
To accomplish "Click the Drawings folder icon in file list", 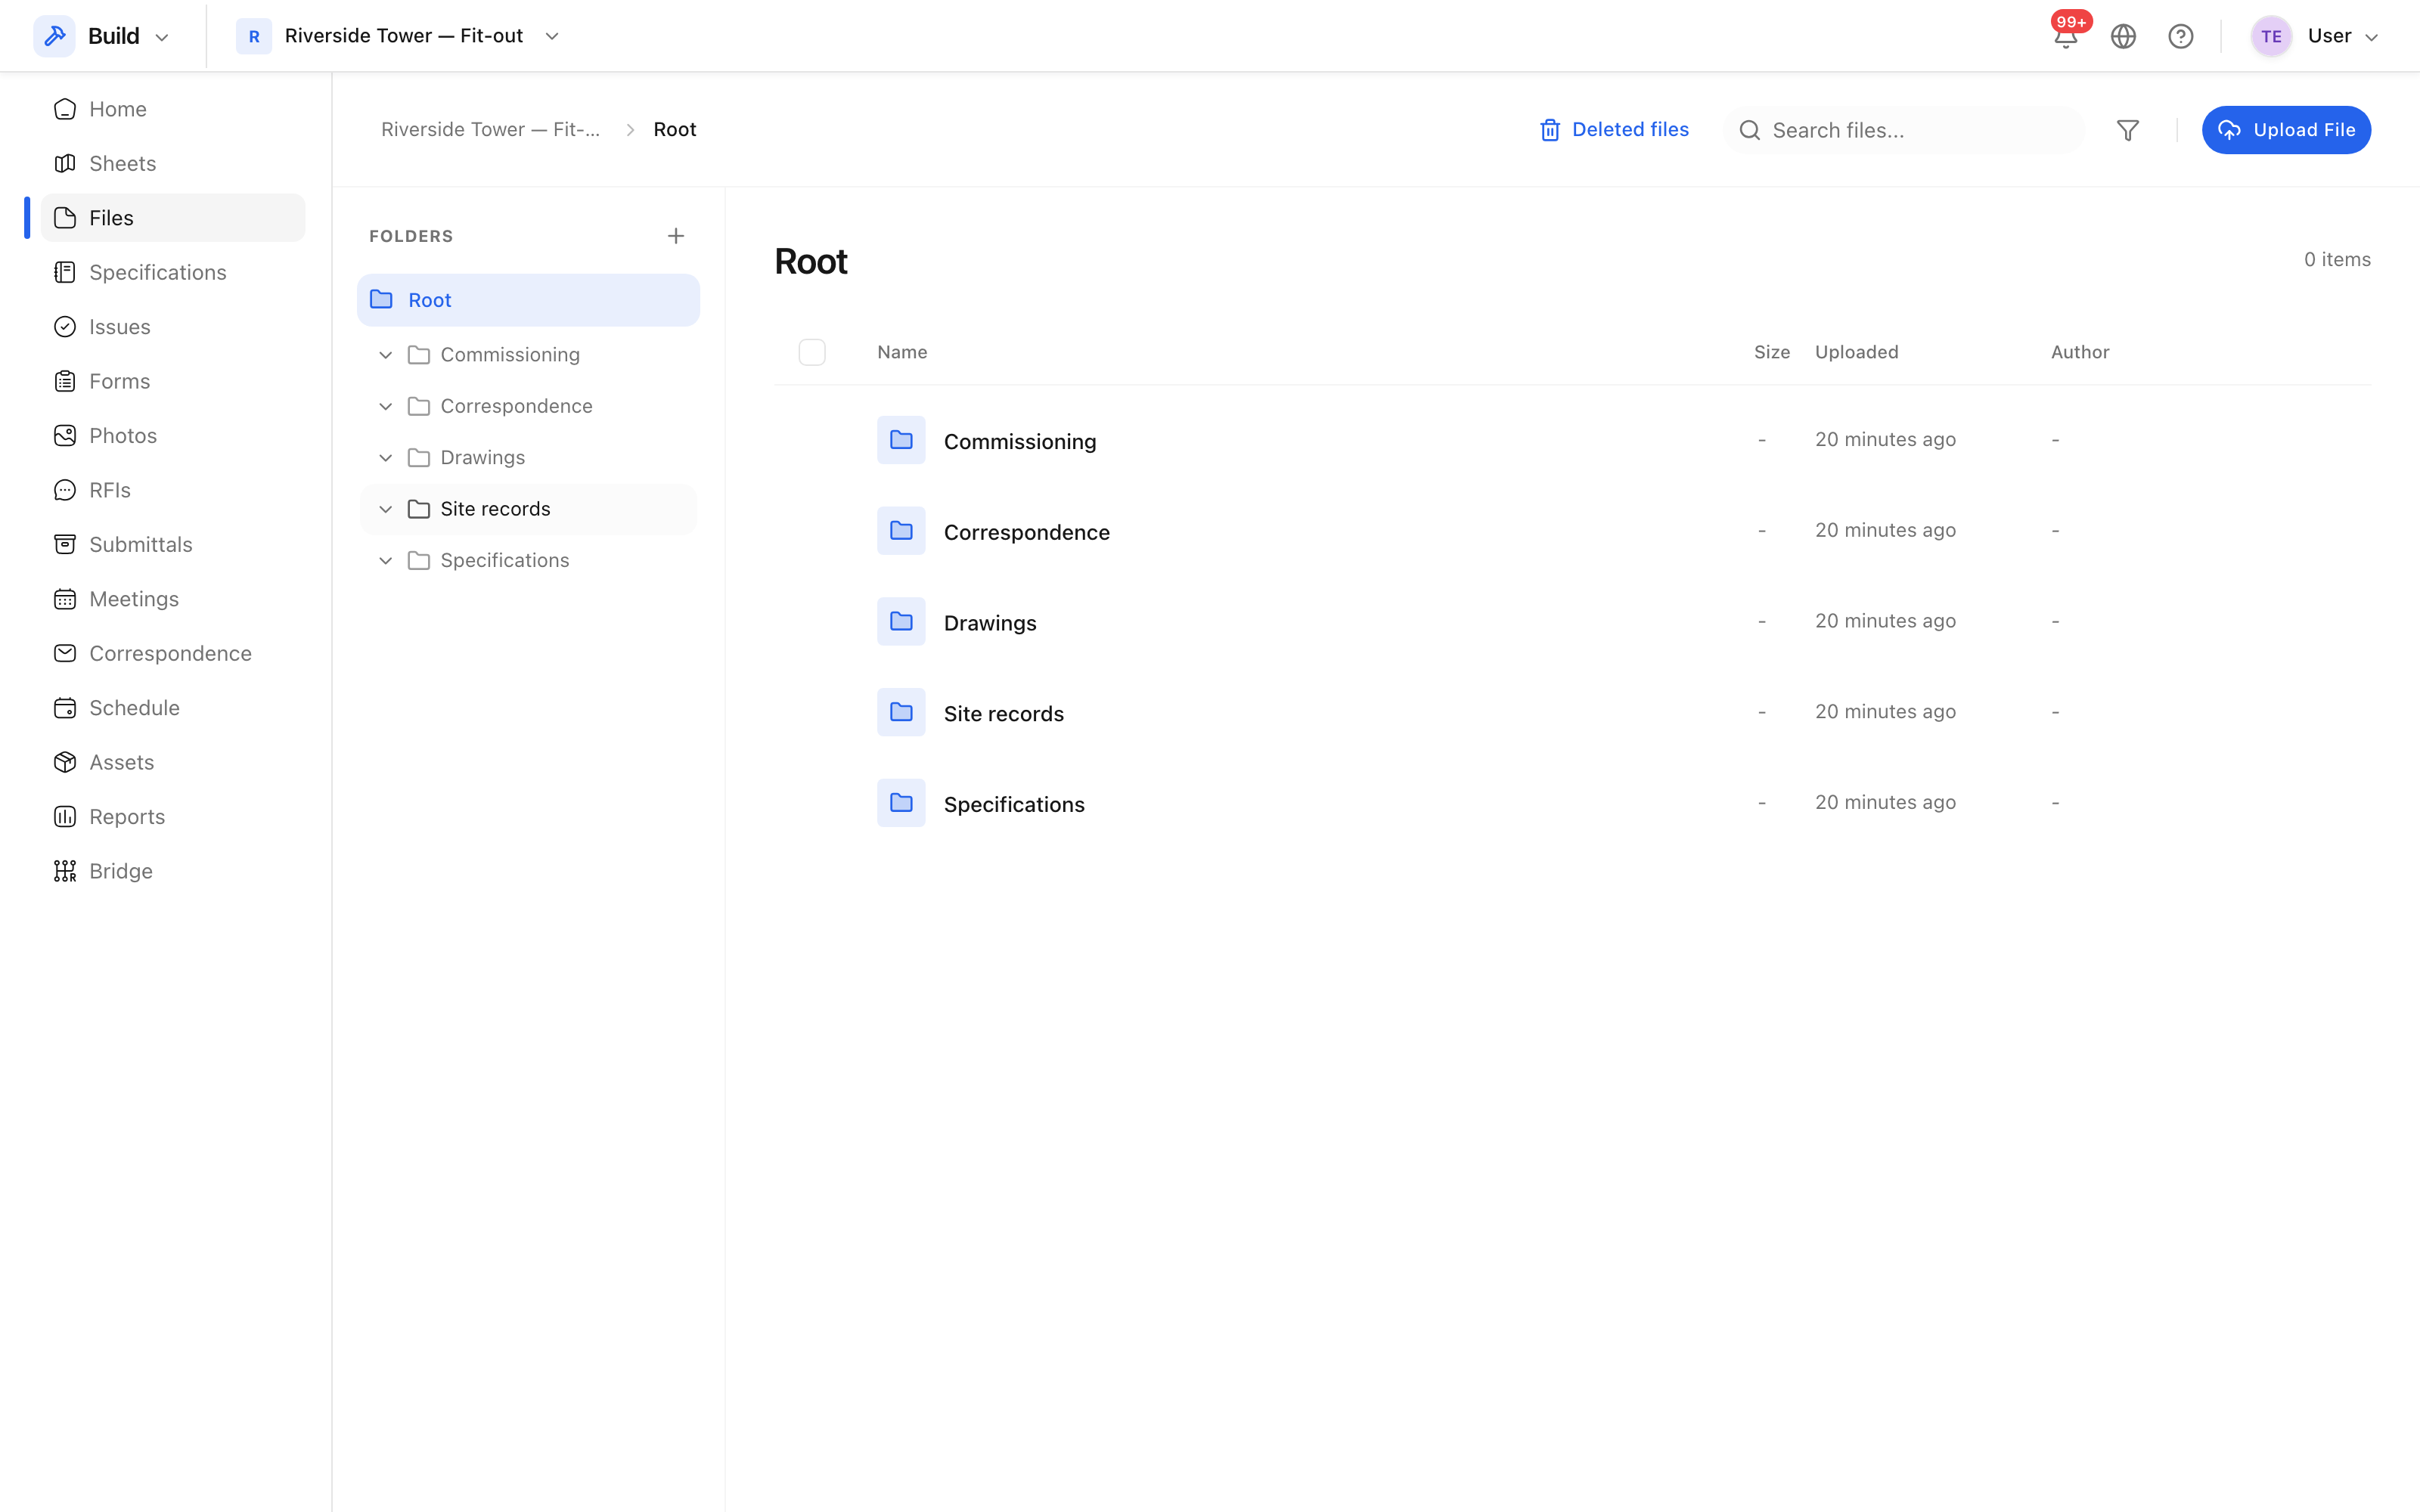I will 901,621.
